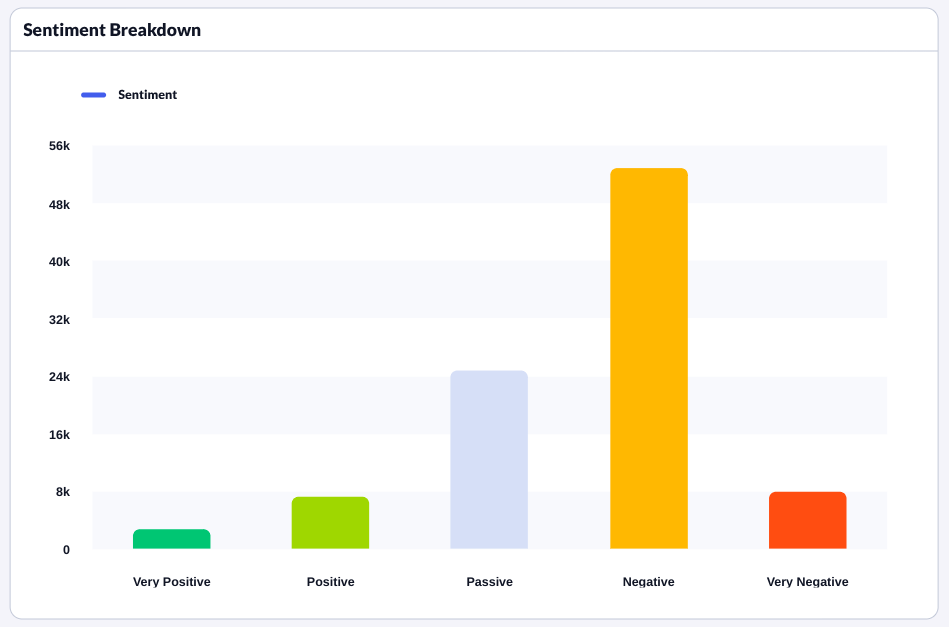Click the 40k y-axis tick label
Viewport: 949px width, 627px height.
click(59, 261)
